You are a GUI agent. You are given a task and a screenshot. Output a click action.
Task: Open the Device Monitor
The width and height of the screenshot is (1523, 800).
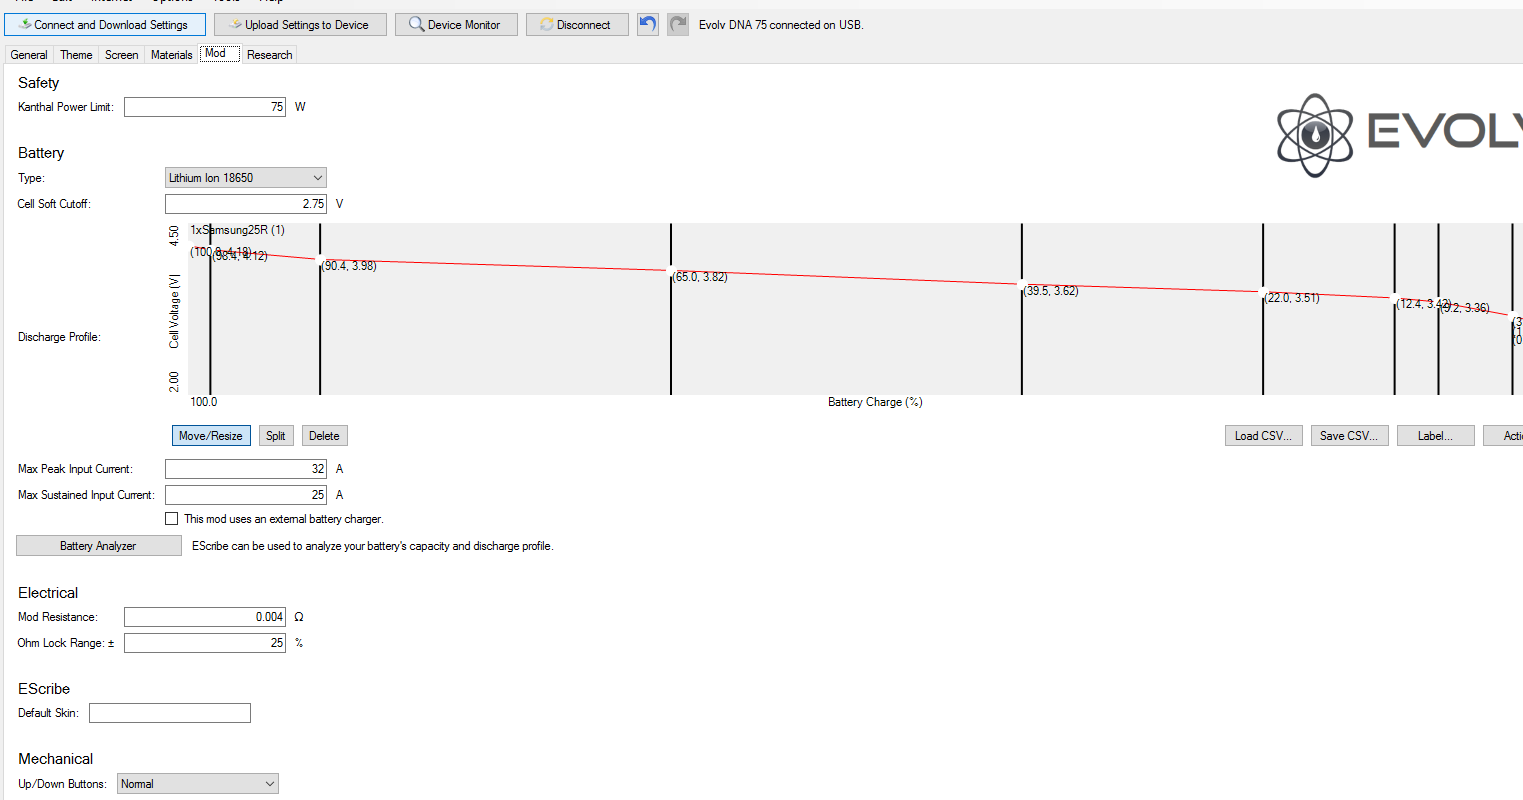[x=456, y=25]
